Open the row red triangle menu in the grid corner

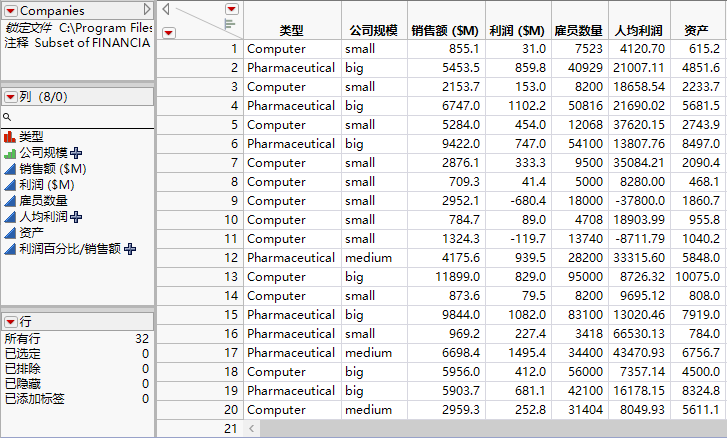[x=169, y=33]
